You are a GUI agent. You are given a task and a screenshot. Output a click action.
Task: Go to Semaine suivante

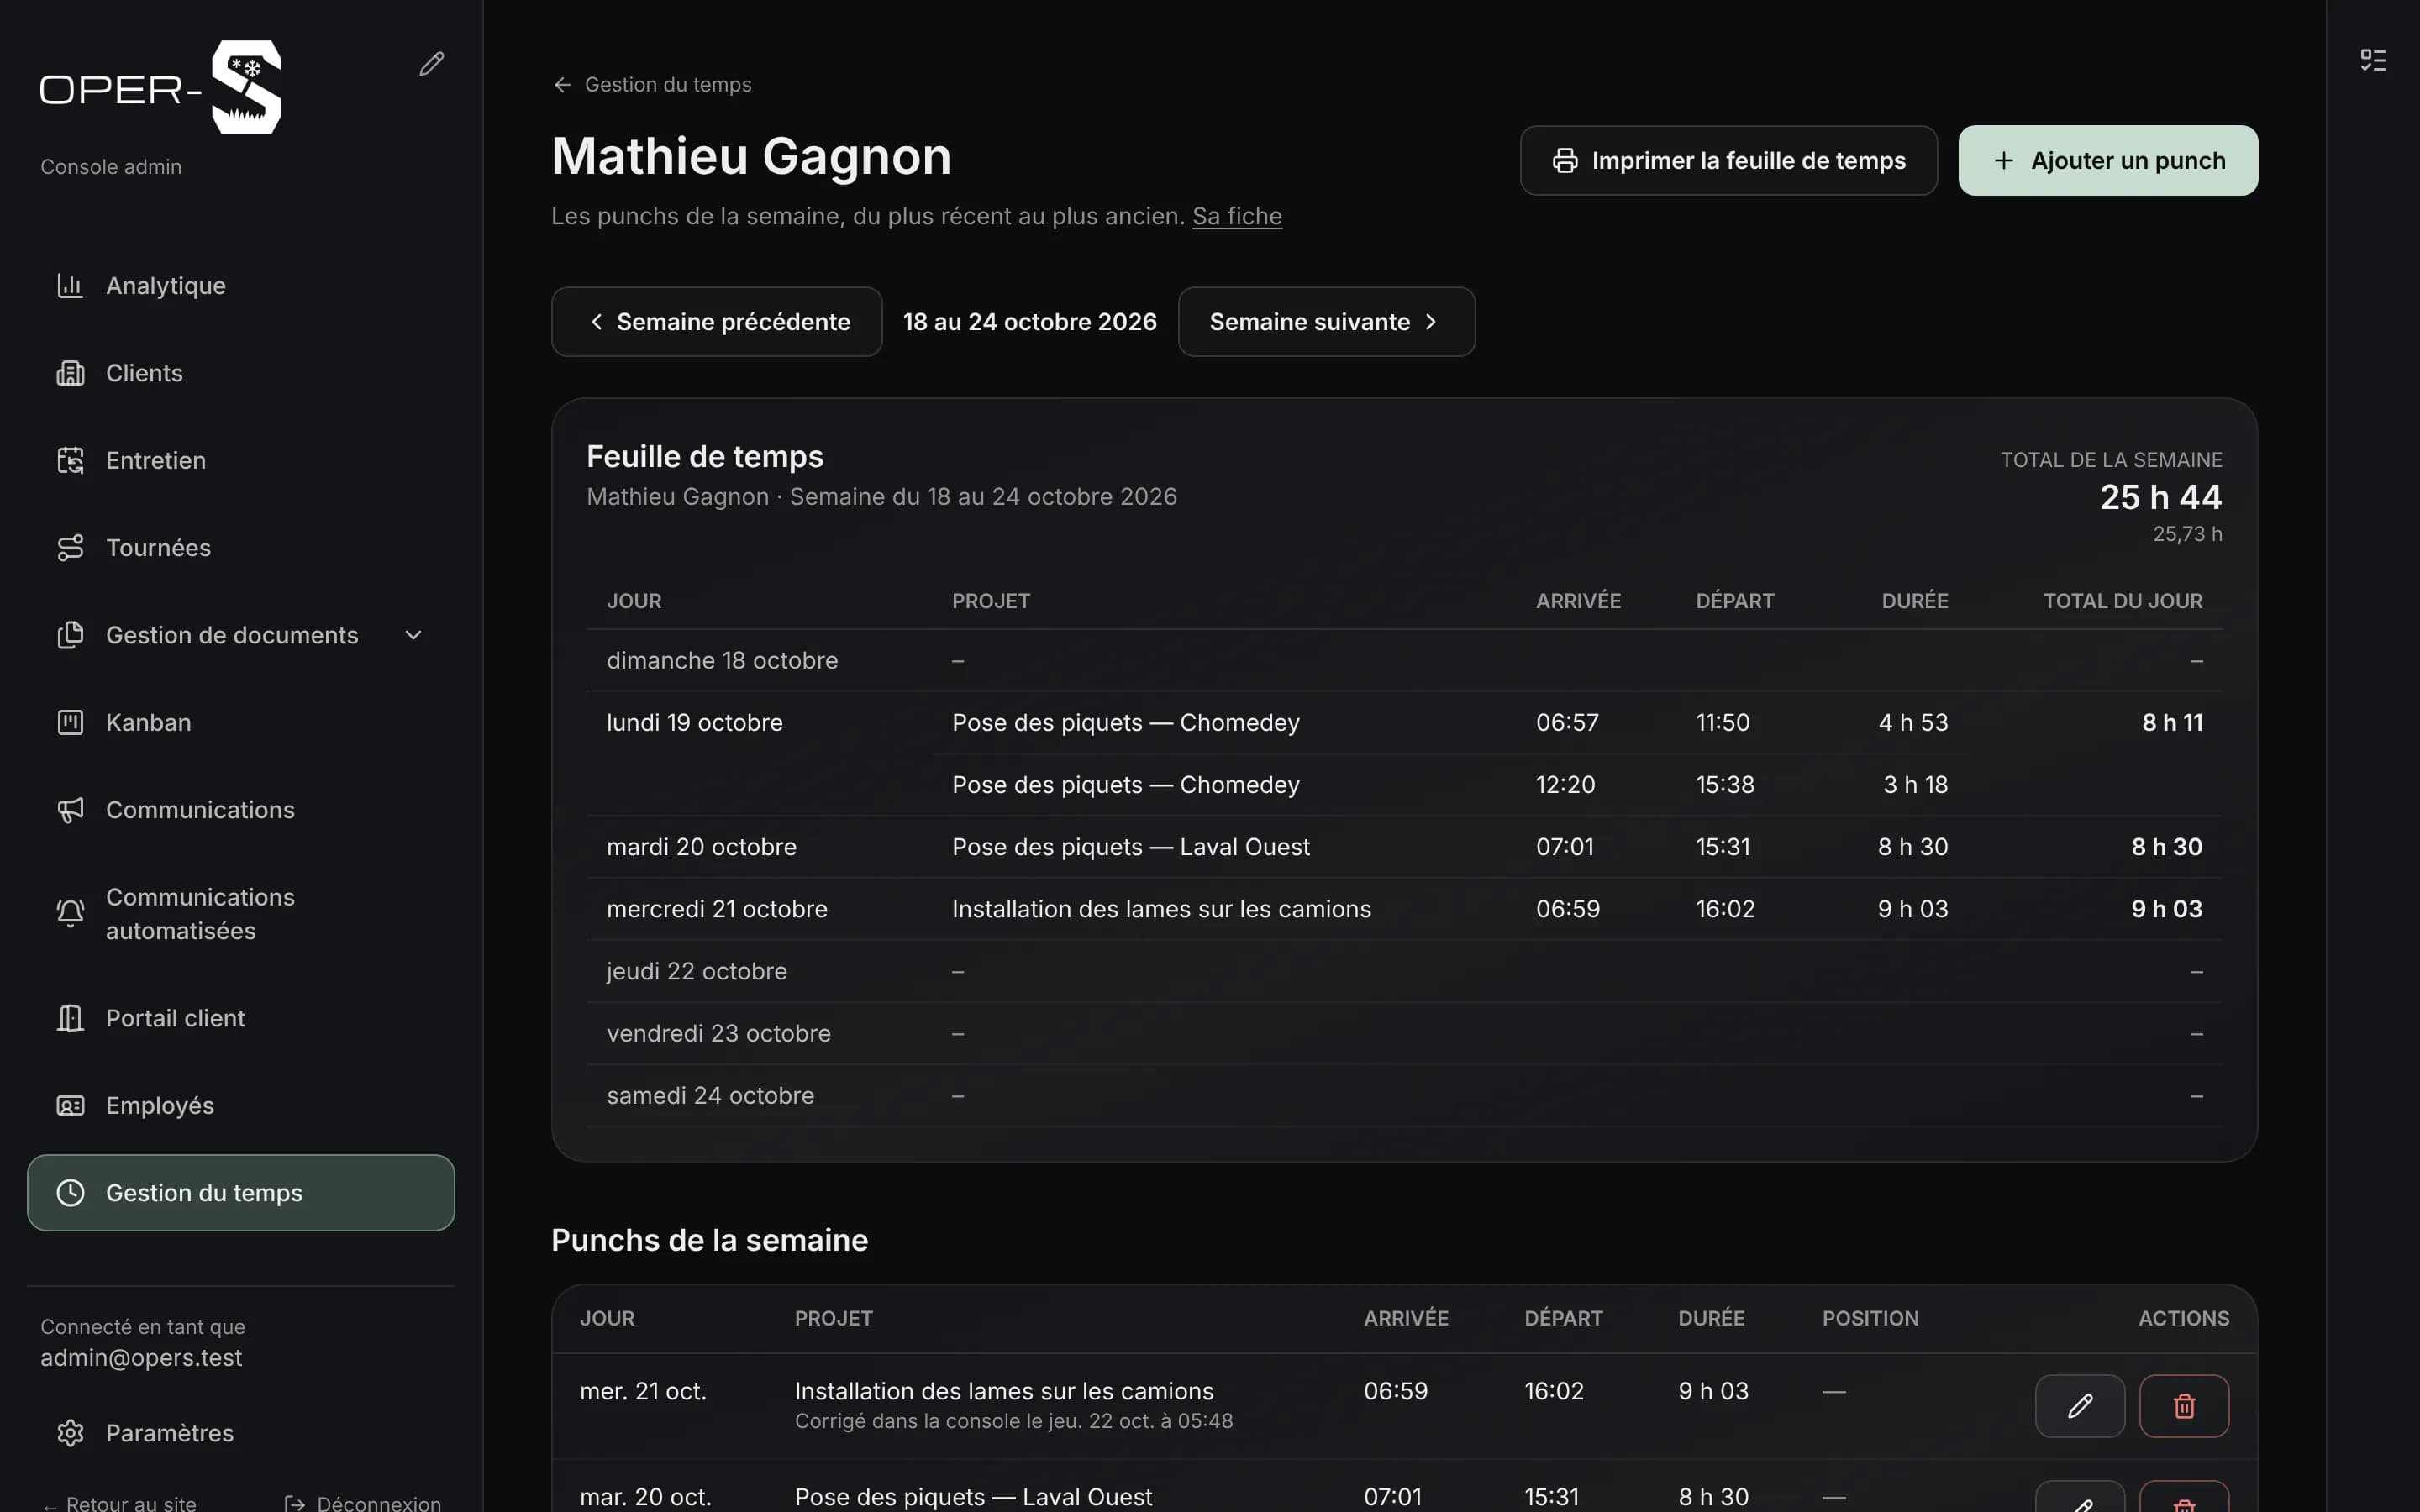(1326, 322)
